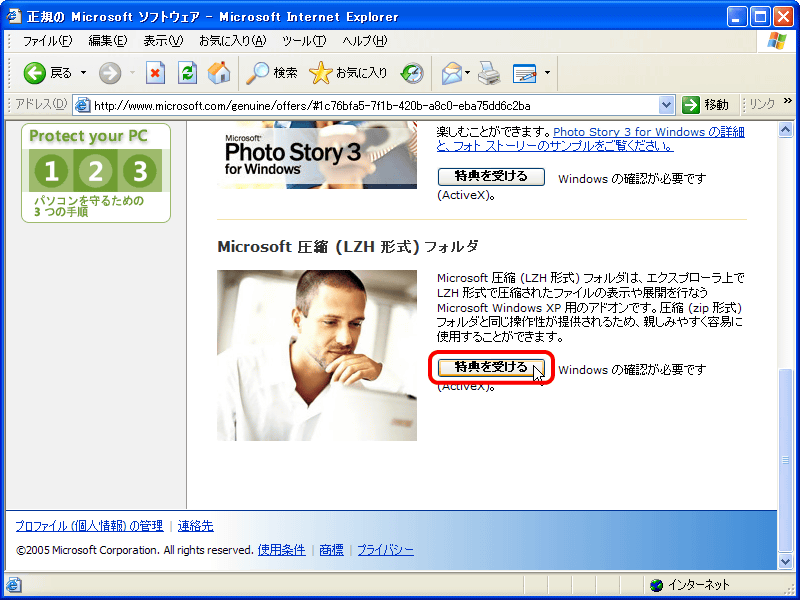Click the Back (戻る) arrow button
The width and height of the screenshot is (800, 600).
tap(47, 73)
